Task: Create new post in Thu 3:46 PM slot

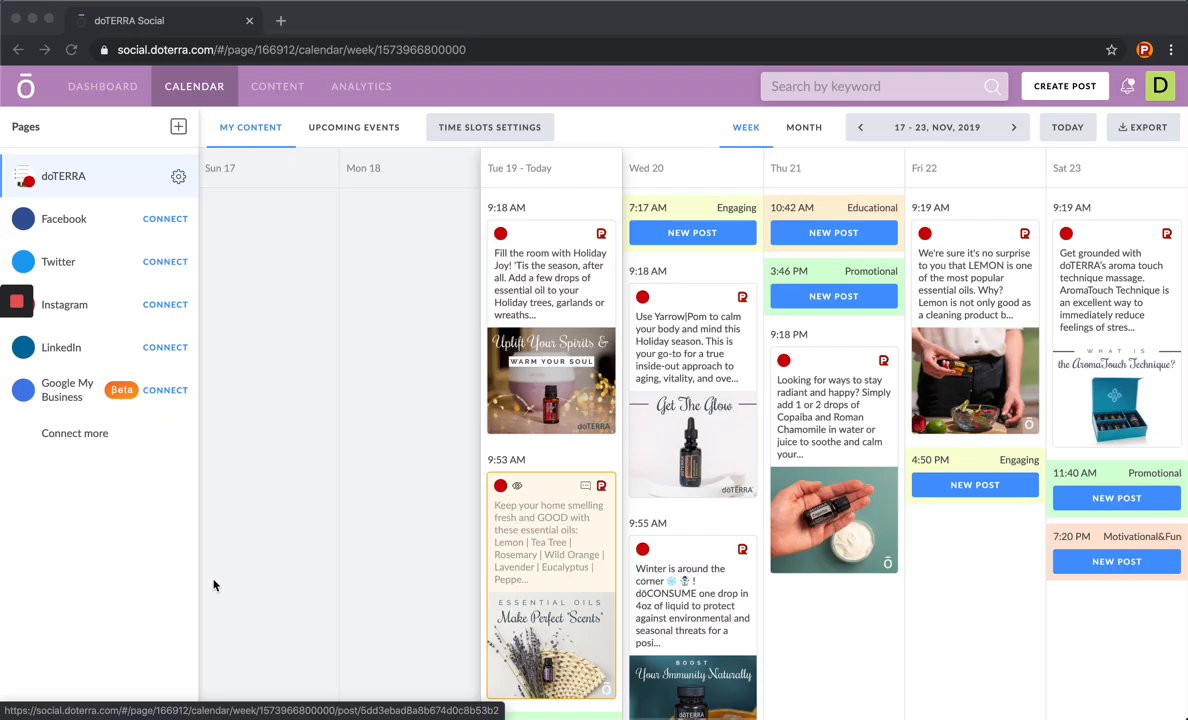Action: point(833,296)
